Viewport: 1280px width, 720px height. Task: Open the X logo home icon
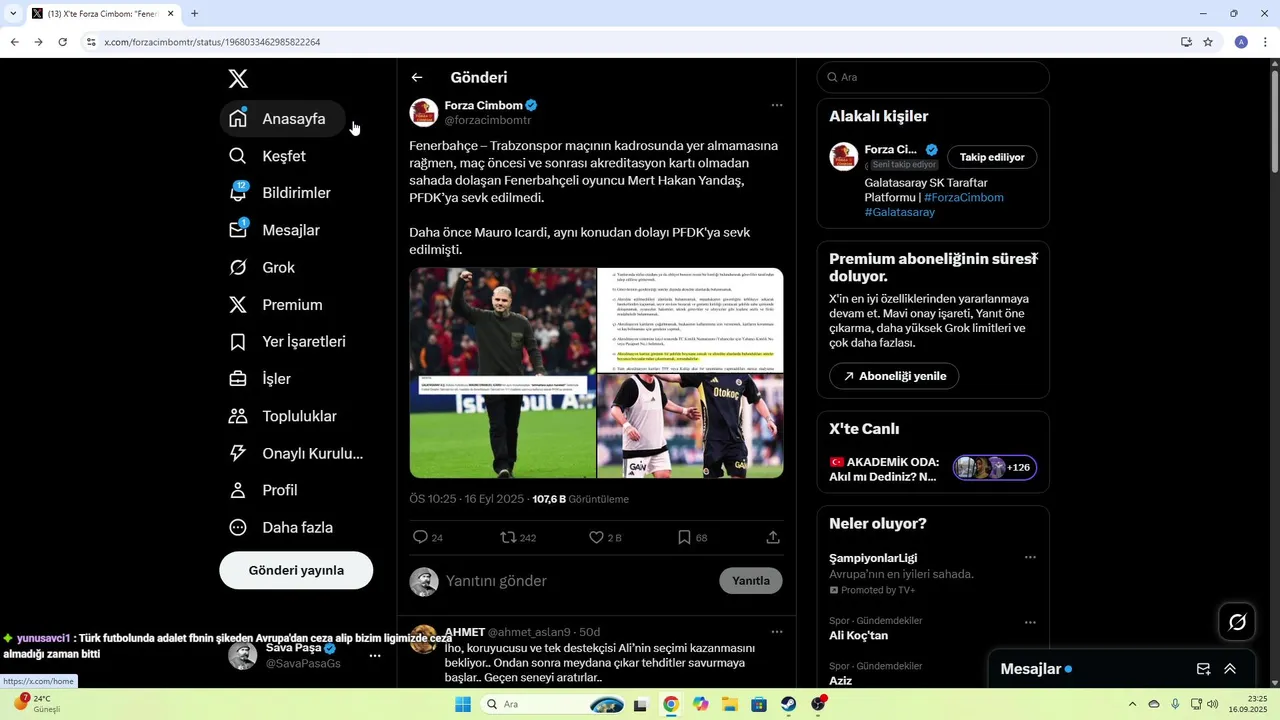(x=238, y=79)
